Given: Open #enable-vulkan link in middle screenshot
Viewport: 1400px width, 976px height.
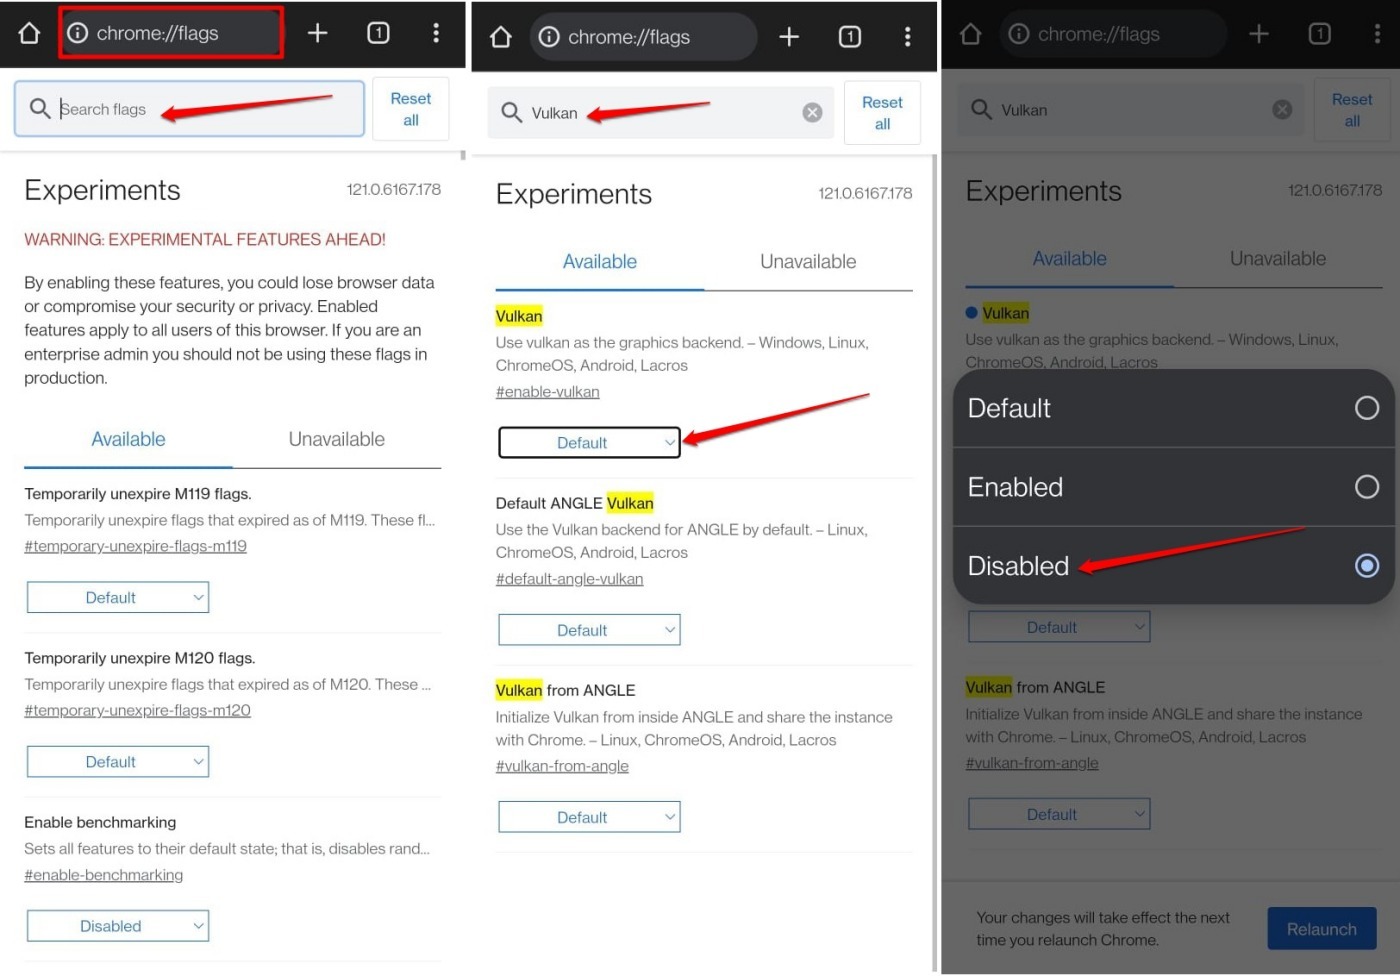Looking at the screenshot, I should click(x=548, y=392).
